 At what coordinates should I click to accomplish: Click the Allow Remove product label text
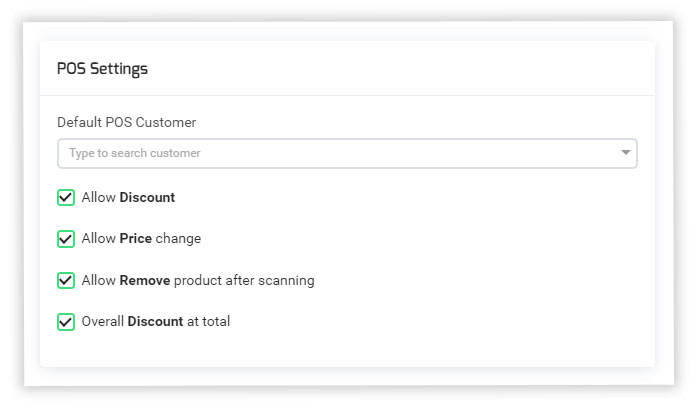(x=198, y=280)
